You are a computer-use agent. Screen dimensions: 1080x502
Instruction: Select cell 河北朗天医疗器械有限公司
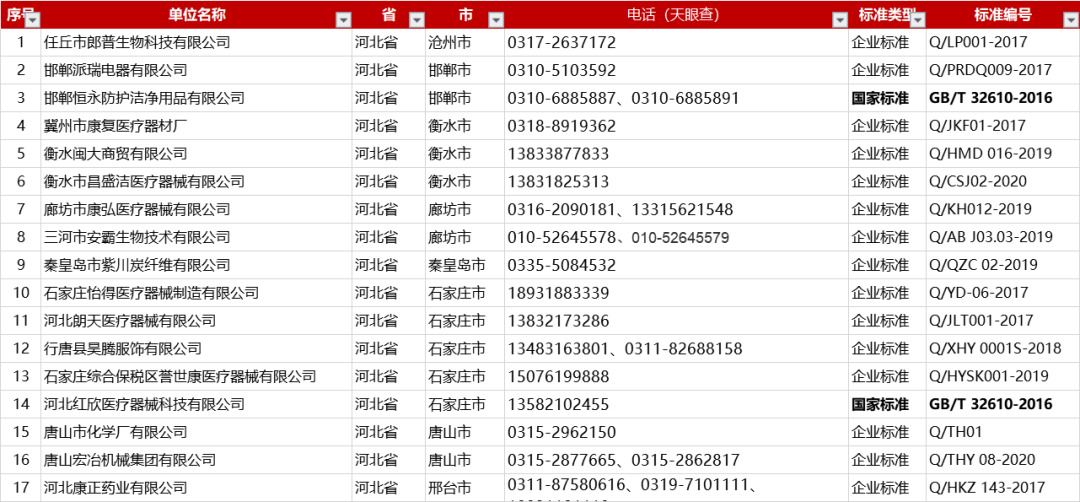(x=196, y=321)
